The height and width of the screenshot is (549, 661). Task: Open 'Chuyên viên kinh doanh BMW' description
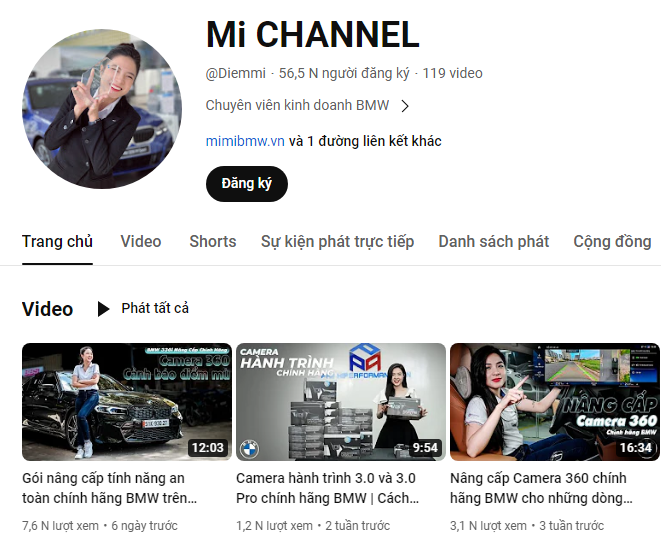click(x=297, y=105)
